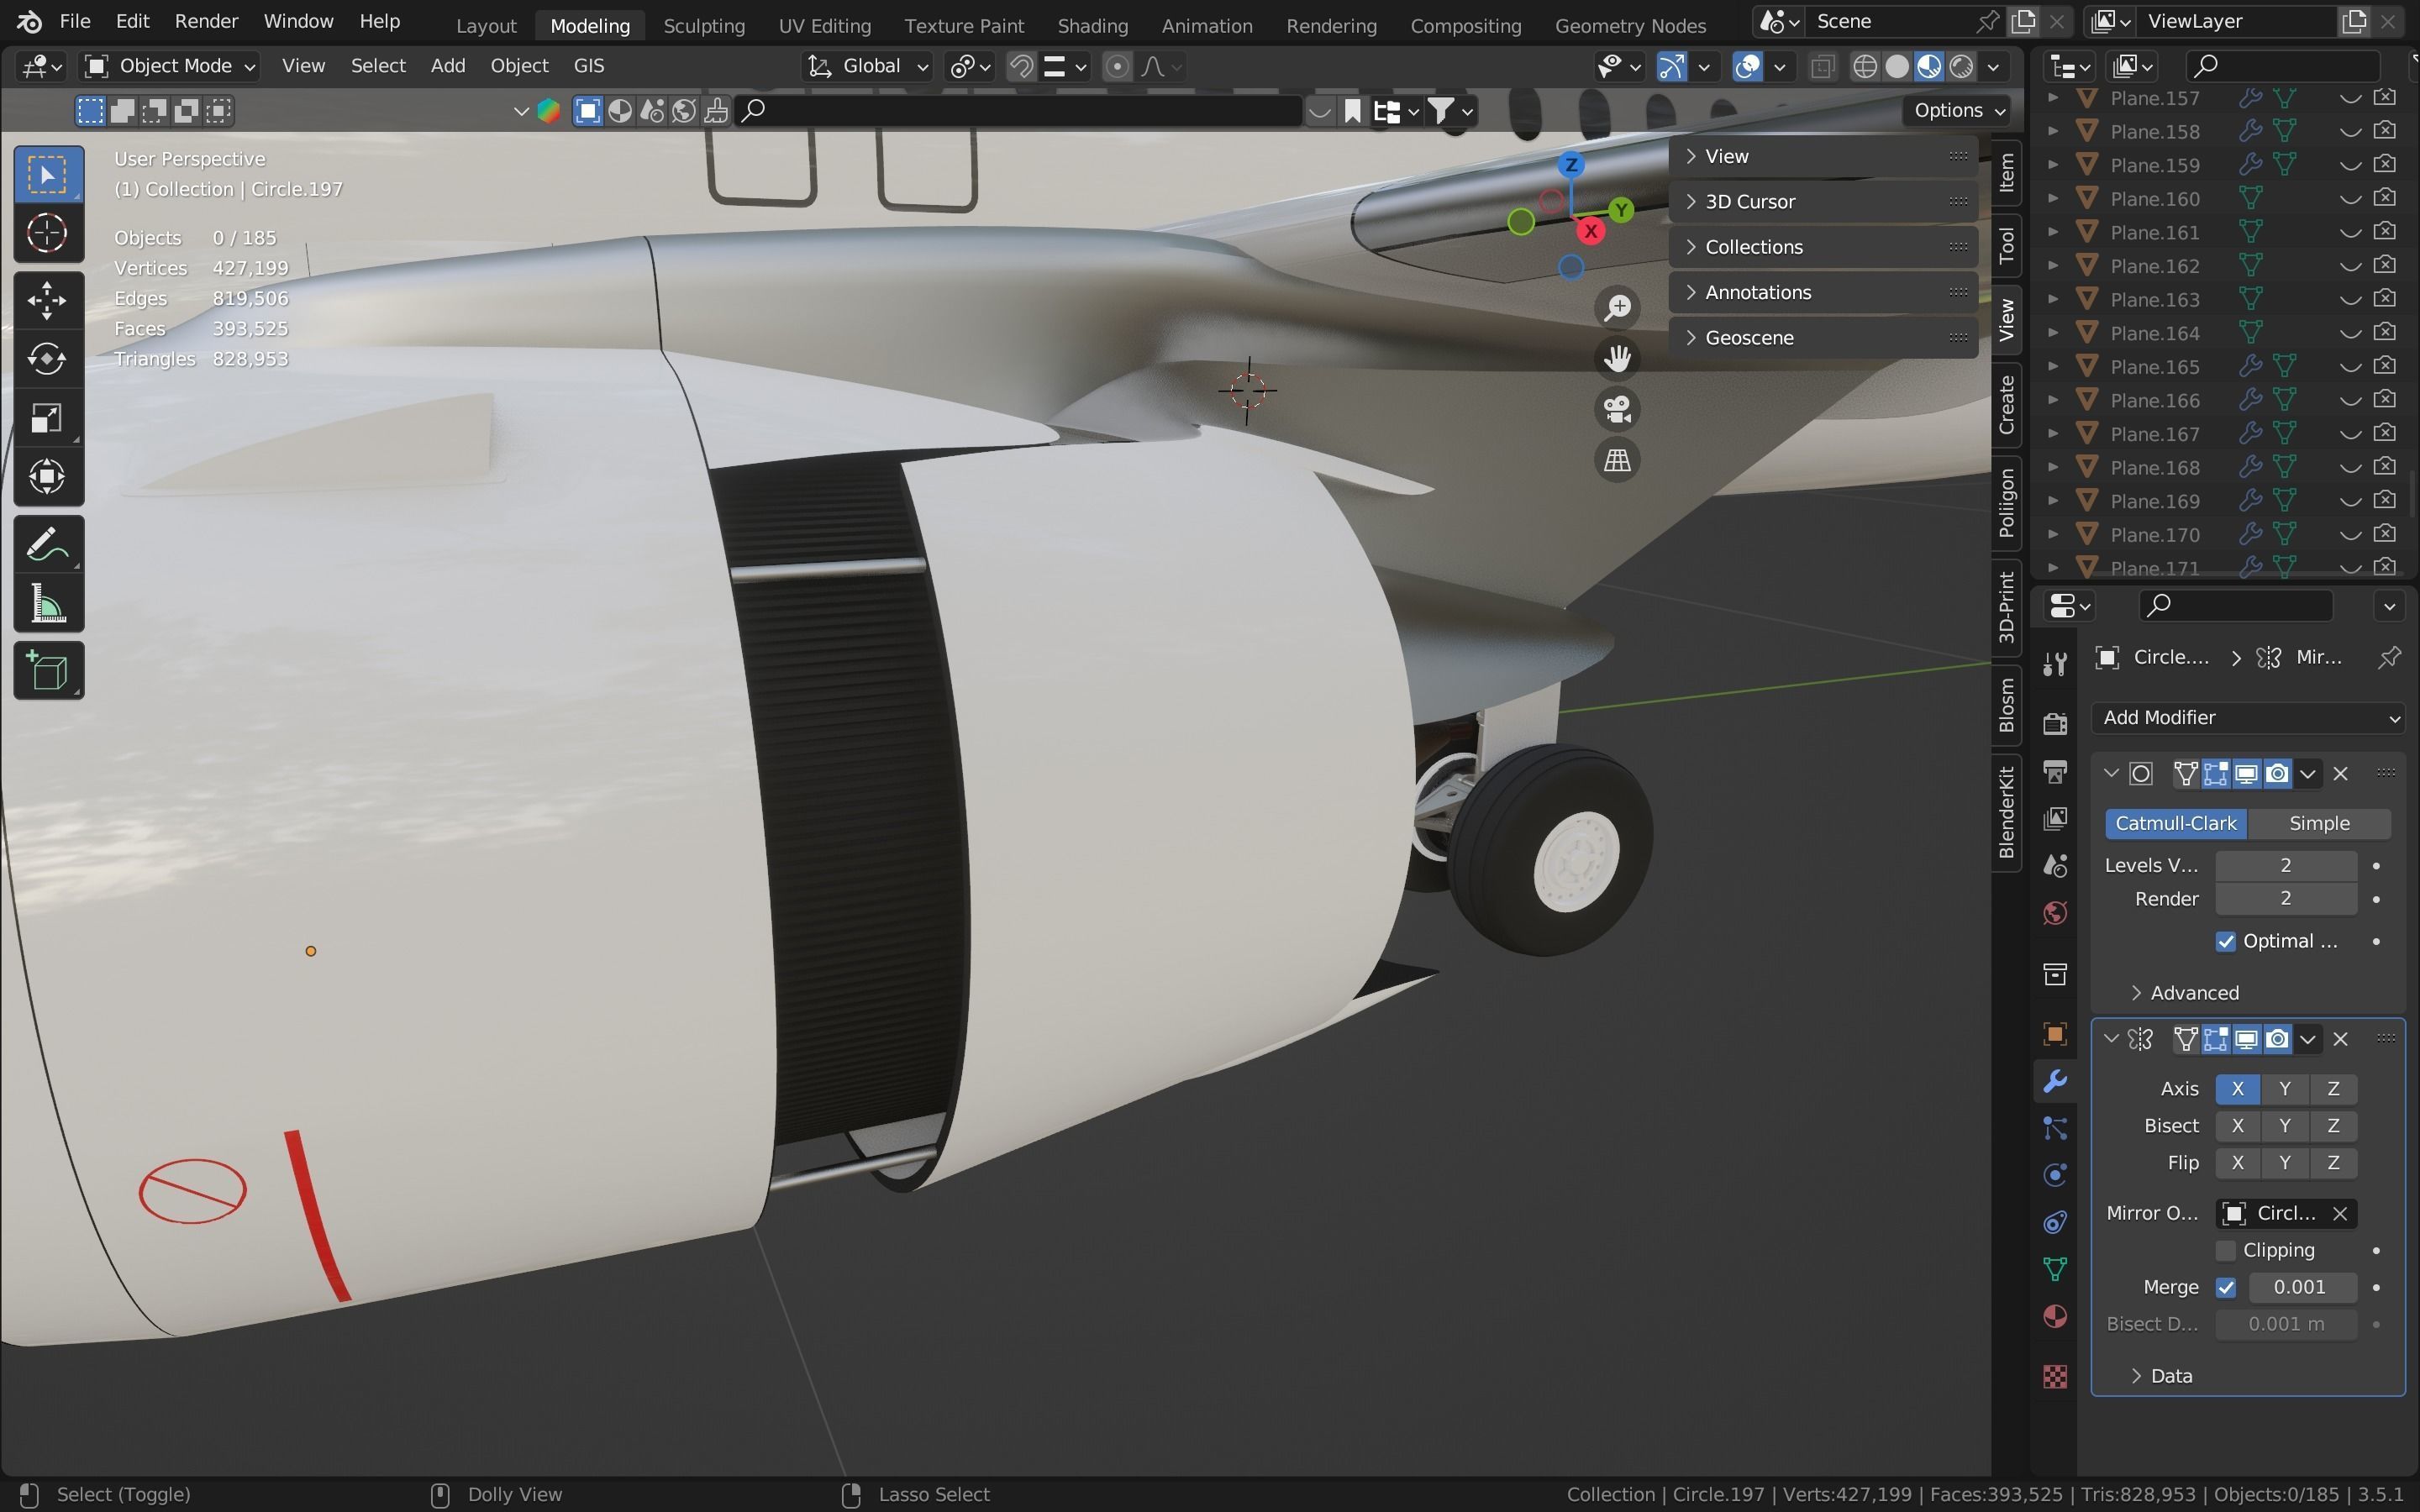Open the View Layer properties tab icon

2055,818
